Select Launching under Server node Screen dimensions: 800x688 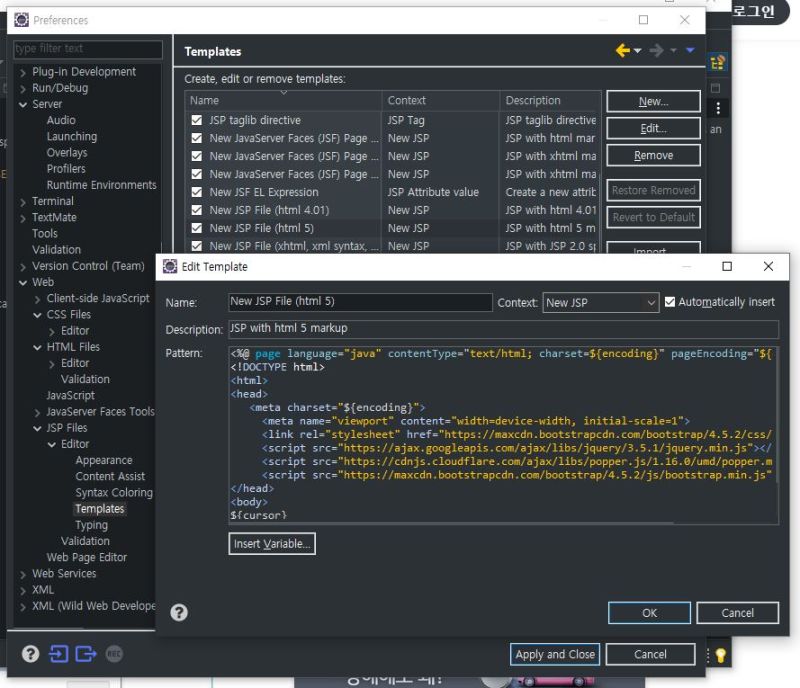pyautogui.click(x=71, y=136)
